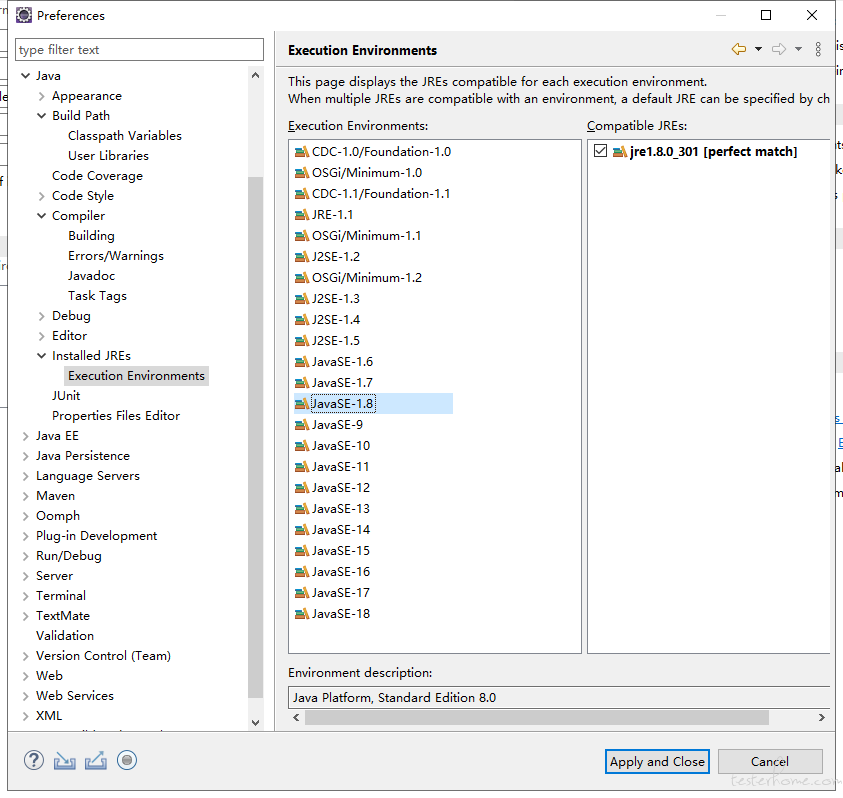Click the tree scrollbar up arrow
The width and height of the screenshot is (843, 798).
pos(255,76)
